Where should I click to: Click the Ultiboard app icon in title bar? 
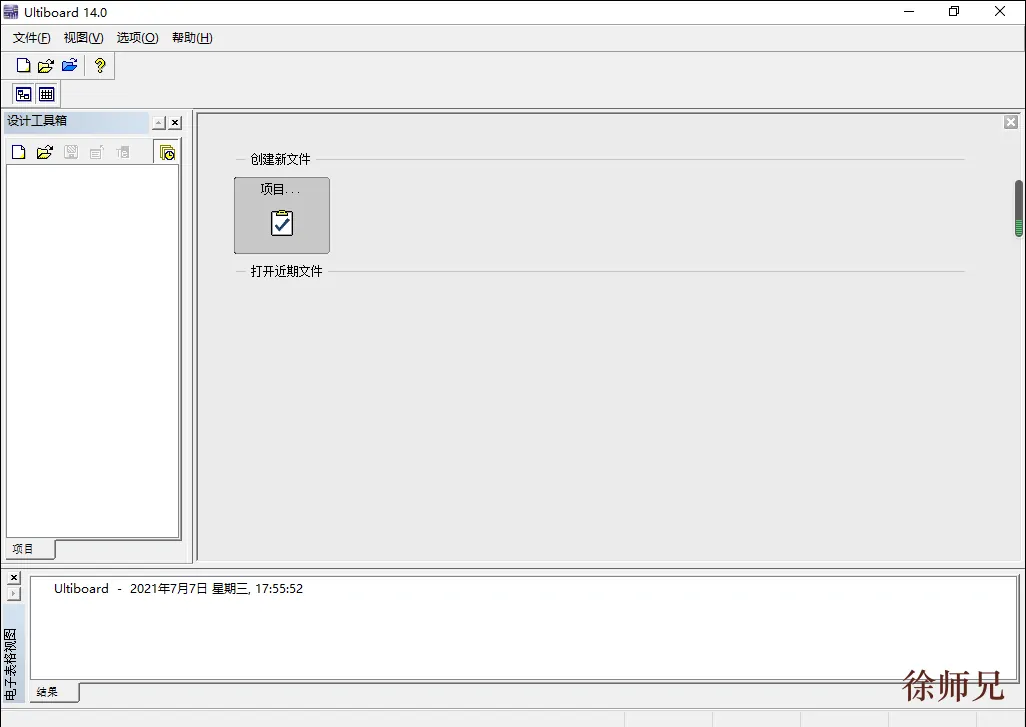[x=11, y=12]
